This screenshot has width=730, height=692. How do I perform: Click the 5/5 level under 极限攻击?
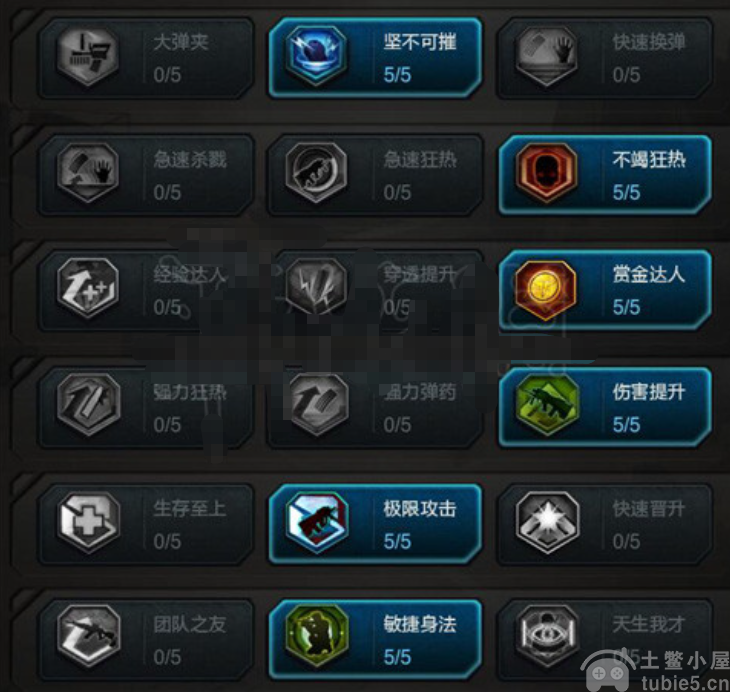(397, 541)
